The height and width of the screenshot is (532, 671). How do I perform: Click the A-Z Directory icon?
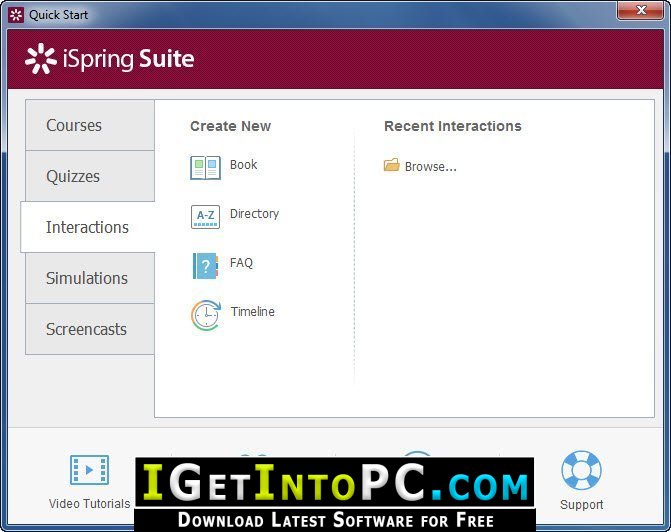pyautogui.click(x=205, y=217)
